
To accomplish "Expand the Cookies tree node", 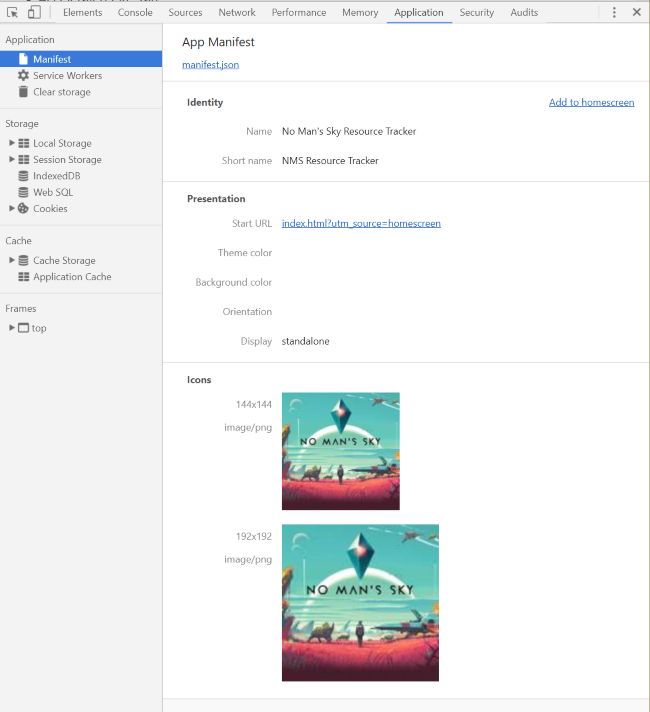I will tap(12, 208).
